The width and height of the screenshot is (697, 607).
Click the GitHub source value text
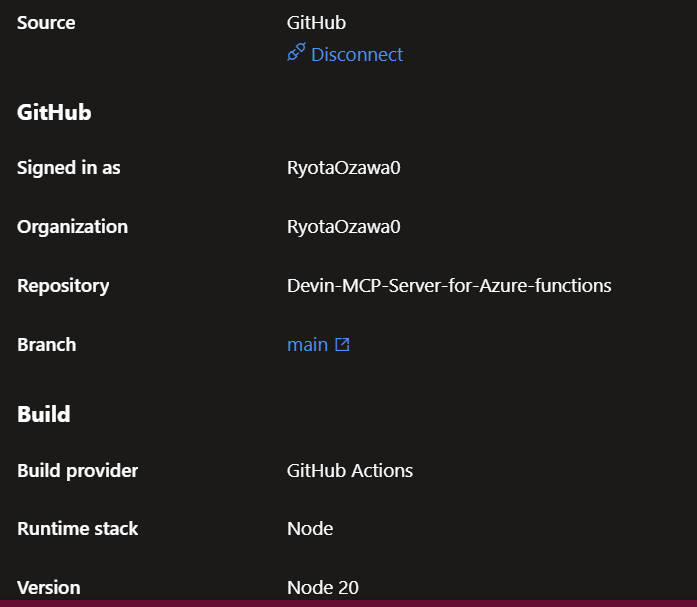click(x=316, y=23)
